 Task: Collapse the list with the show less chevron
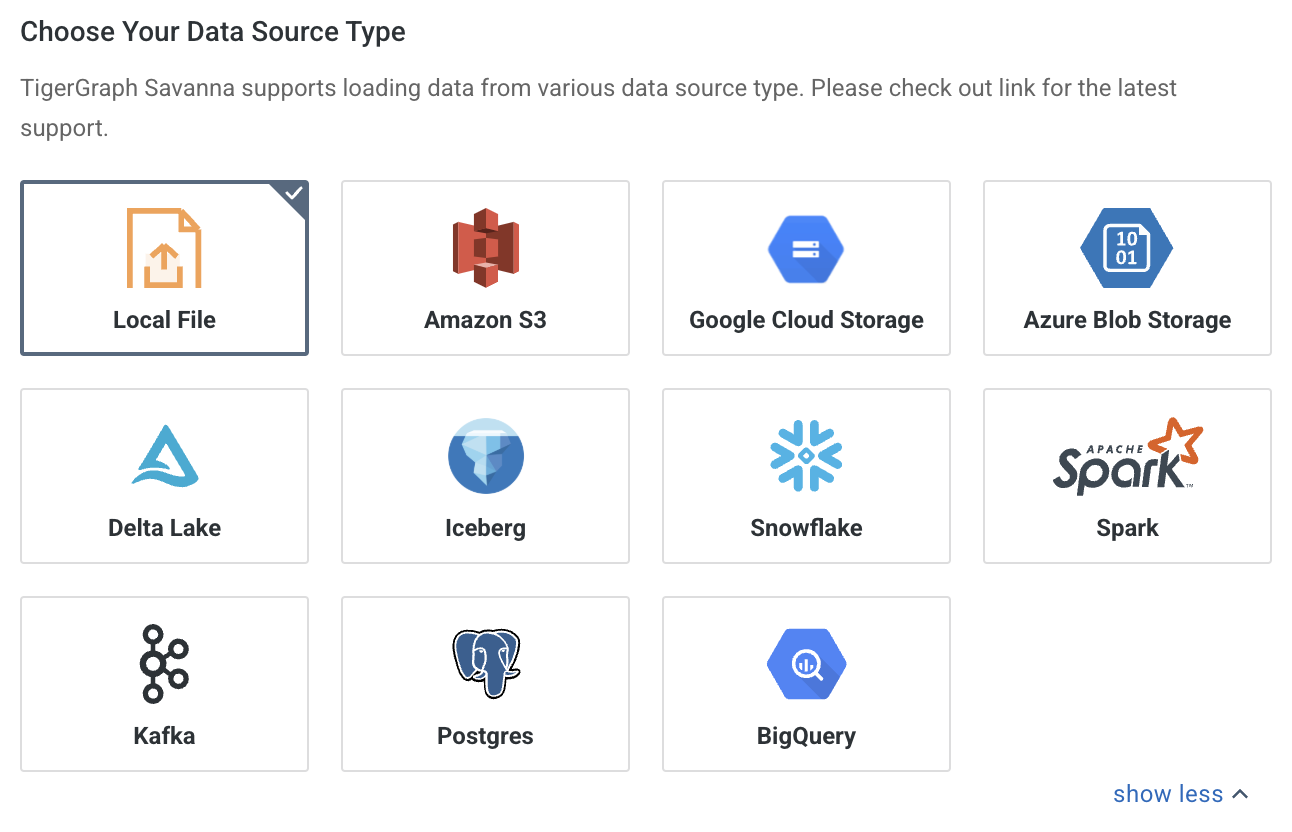(x=1240, y=793)
